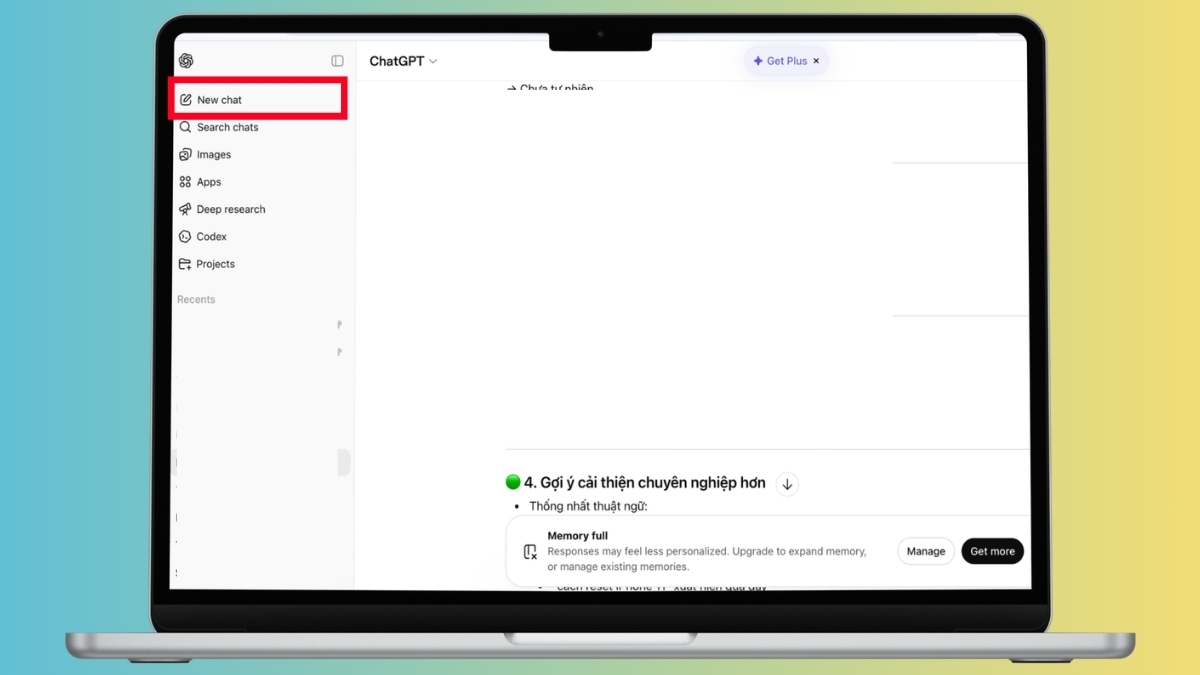The image size is (1200, 675).
Task: Click the Deep research telescope icon
Action: 185,209
